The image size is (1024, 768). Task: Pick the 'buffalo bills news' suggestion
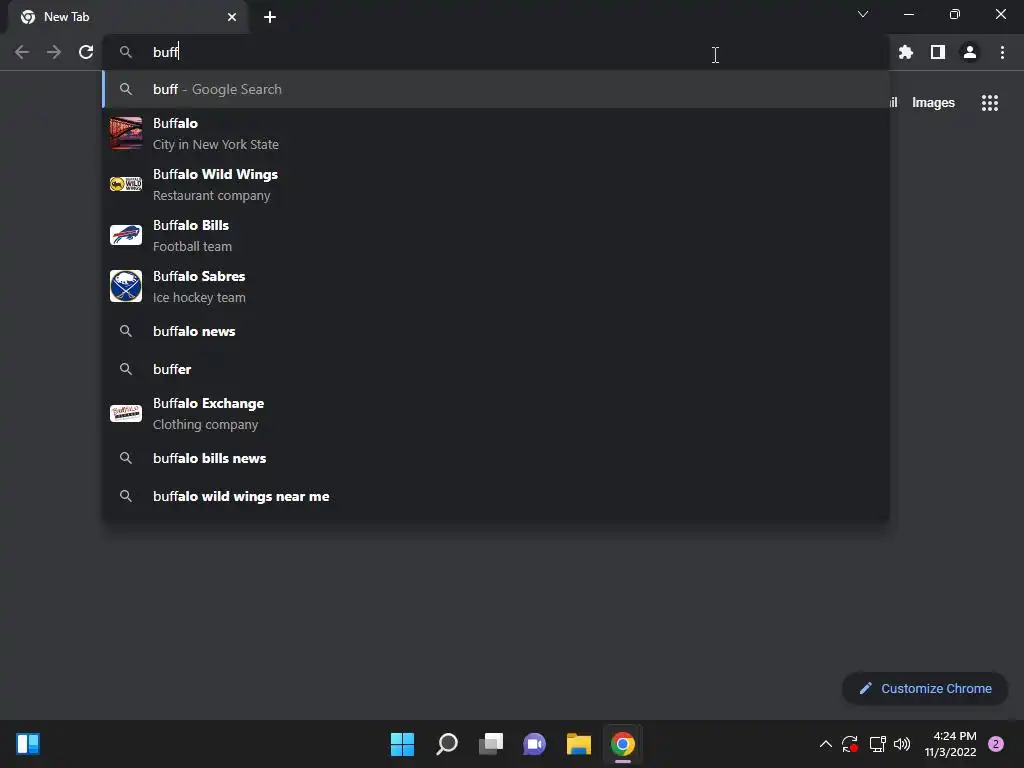[x=496, y=458]
